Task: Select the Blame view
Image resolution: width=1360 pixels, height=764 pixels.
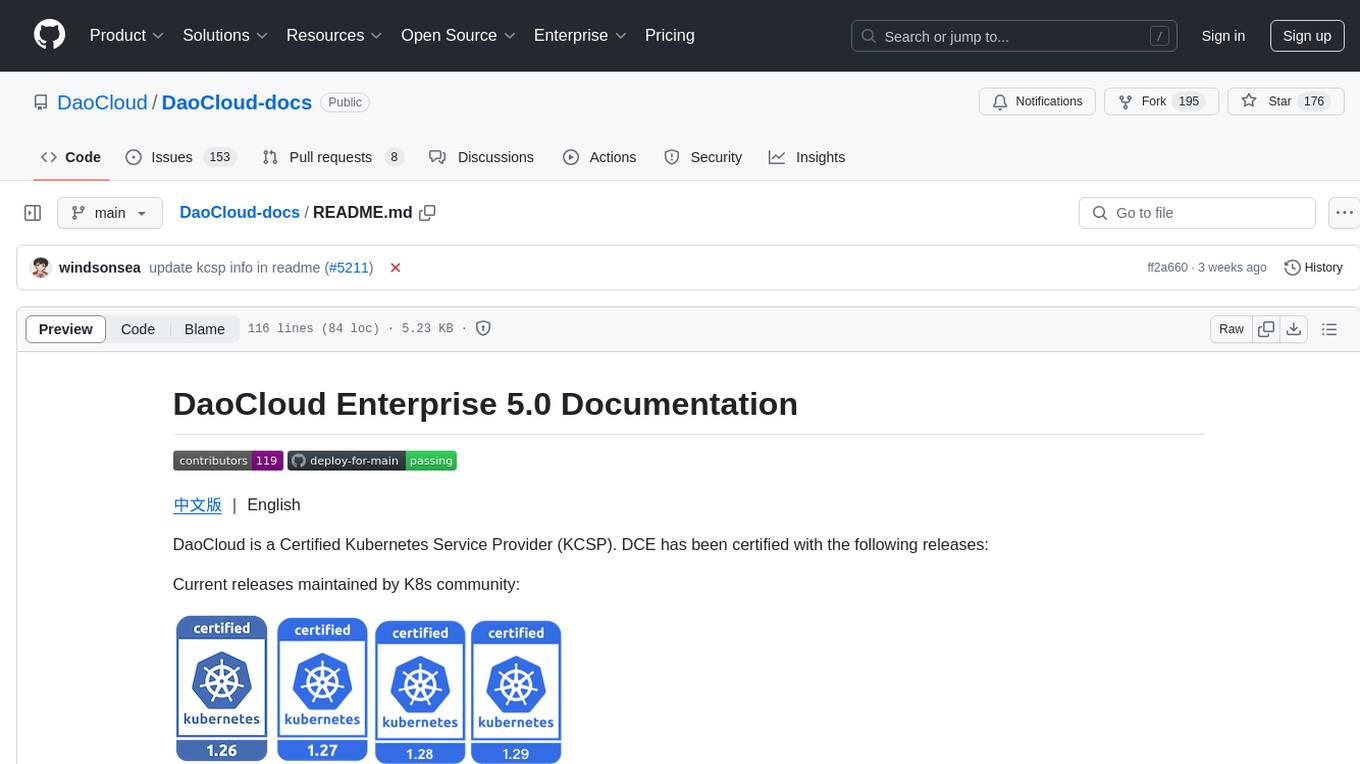Action: point(204,329)
